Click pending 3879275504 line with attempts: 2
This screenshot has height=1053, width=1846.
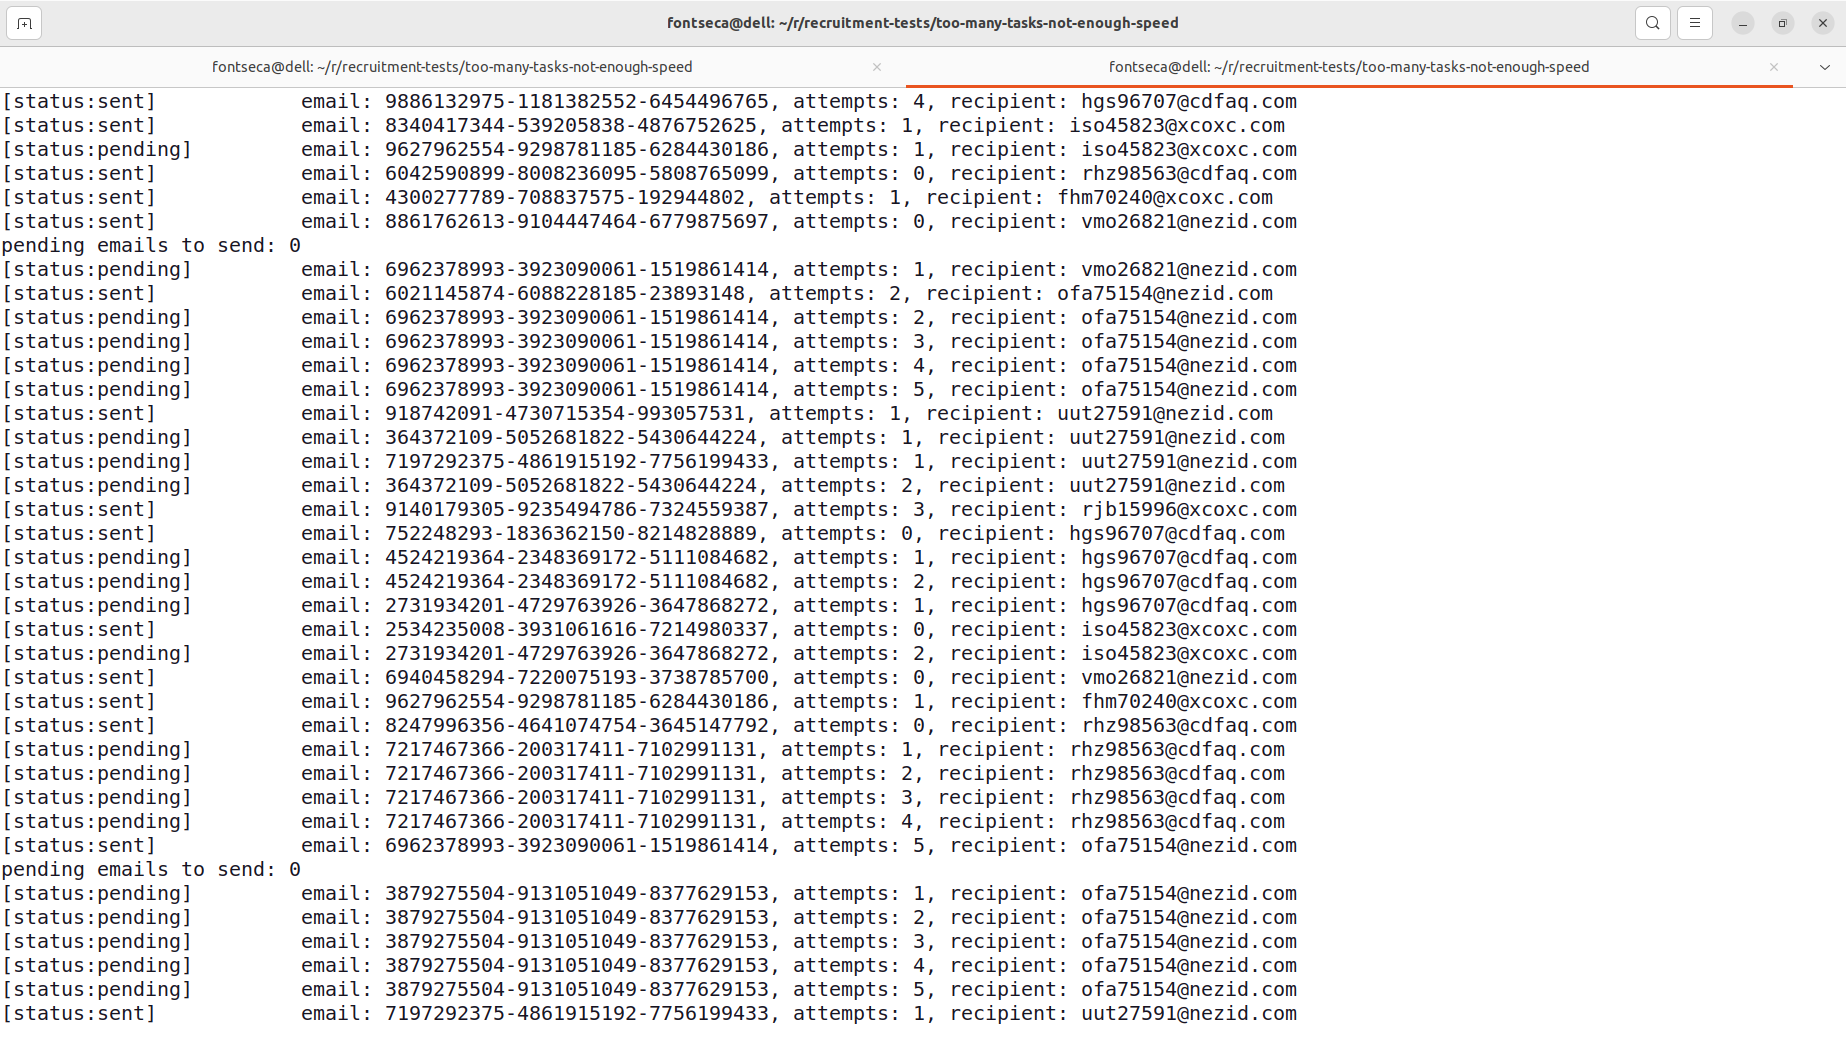click(x=649, y=918)
